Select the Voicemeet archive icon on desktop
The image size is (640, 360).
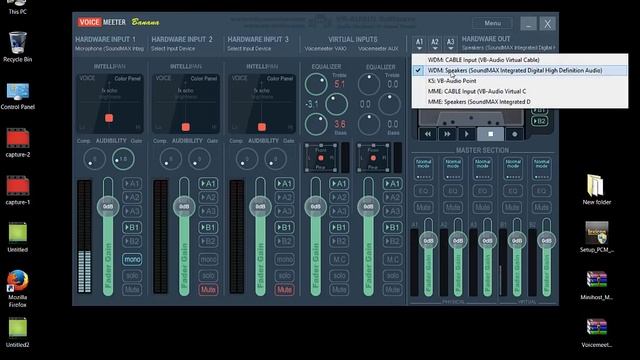(596, 333)
